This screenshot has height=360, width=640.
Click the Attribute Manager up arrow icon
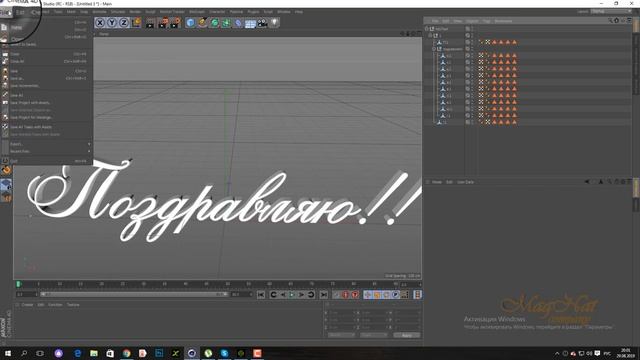601,182
